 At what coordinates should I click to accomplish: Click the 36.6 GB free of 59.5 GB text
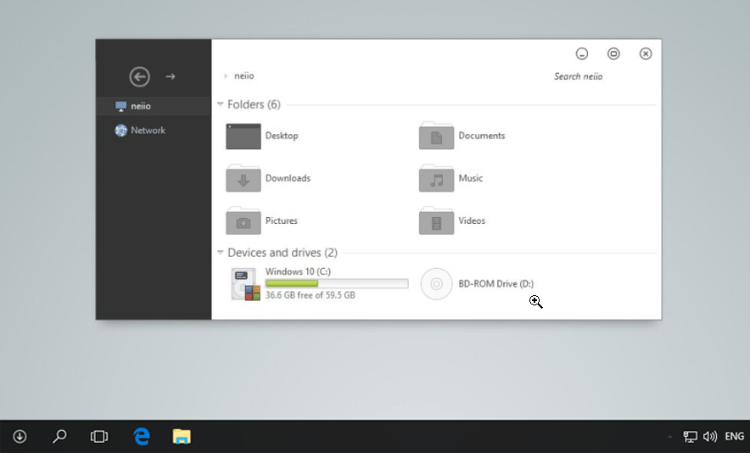[310, 295]
